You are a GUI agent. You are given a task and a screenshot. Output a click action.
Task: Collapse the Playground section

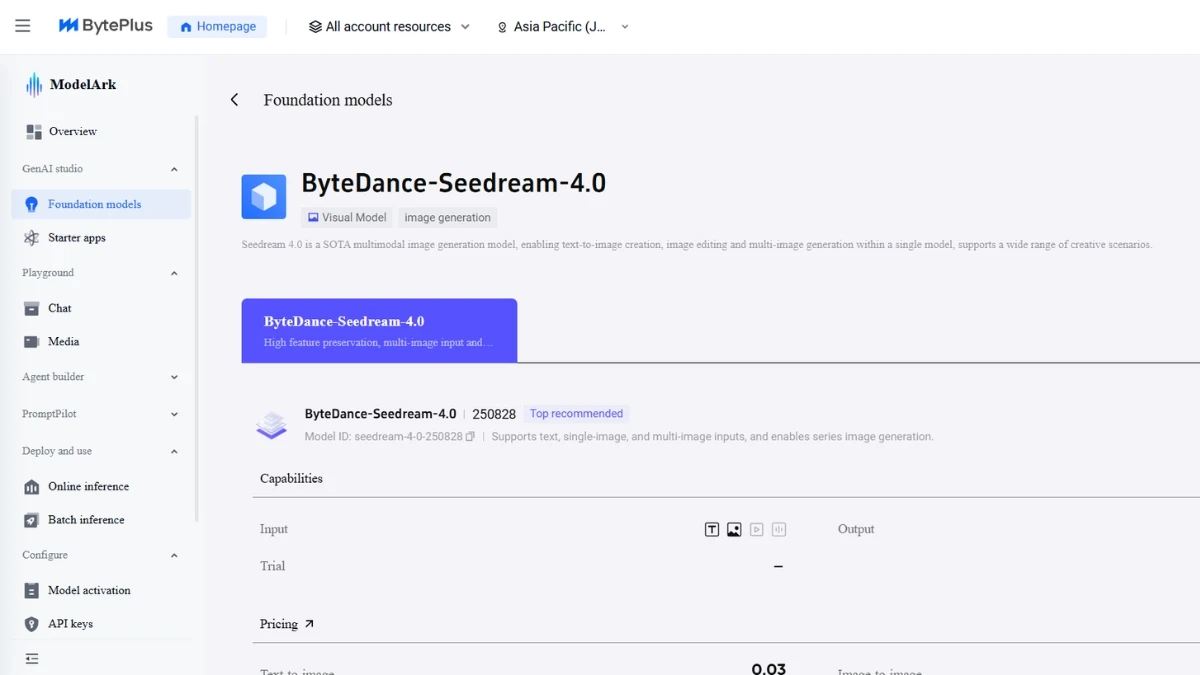point(174,273)
